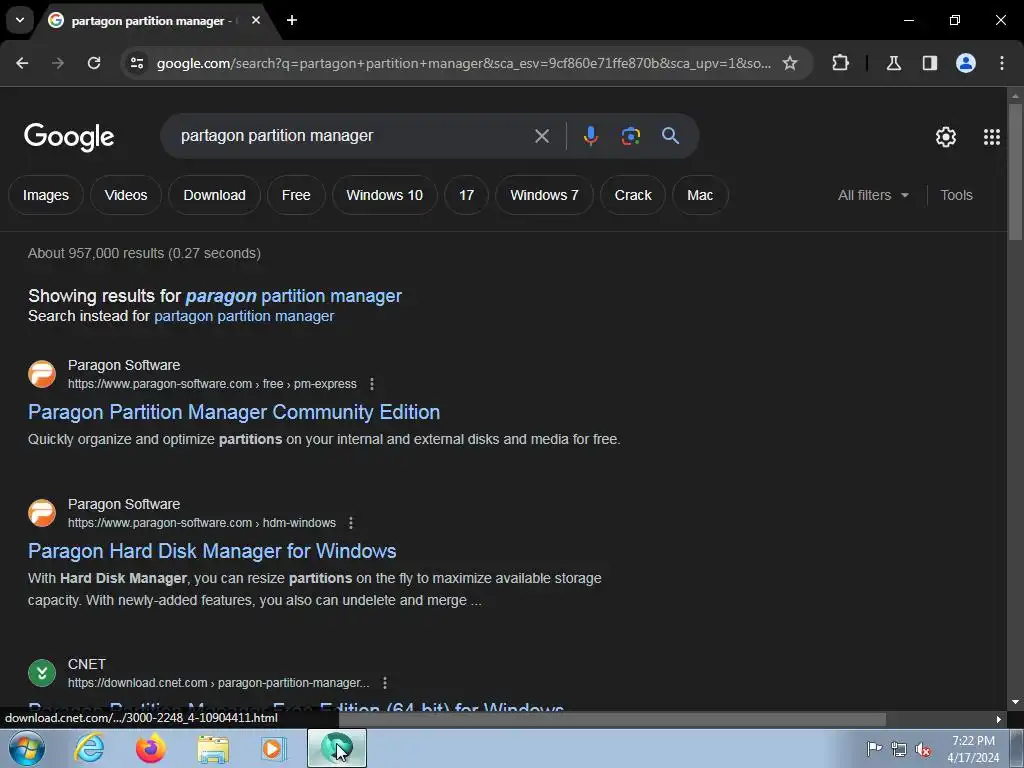
Task: Start a voice search with microphone
Action: 590,136
